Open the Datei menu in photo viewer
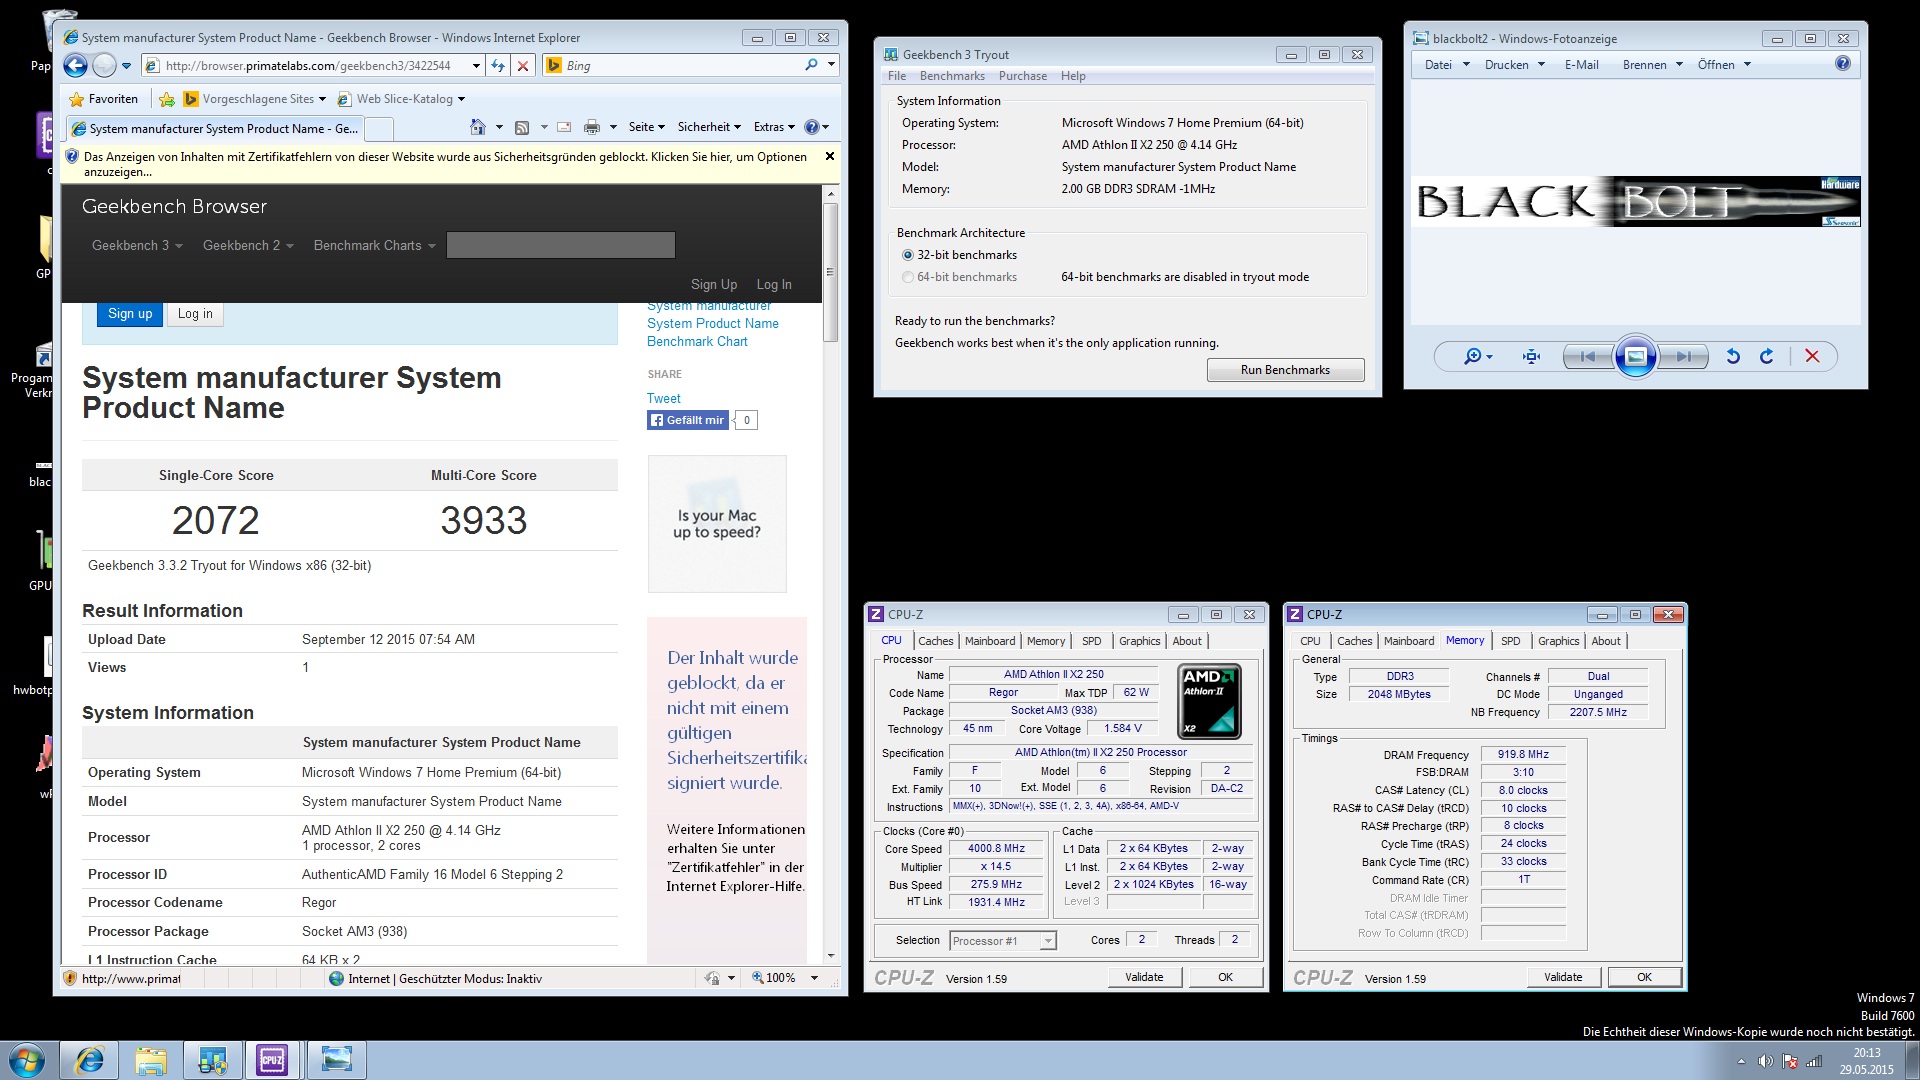The width and height of the screenshot is (1920, 1080). (x=1447, y=65)
